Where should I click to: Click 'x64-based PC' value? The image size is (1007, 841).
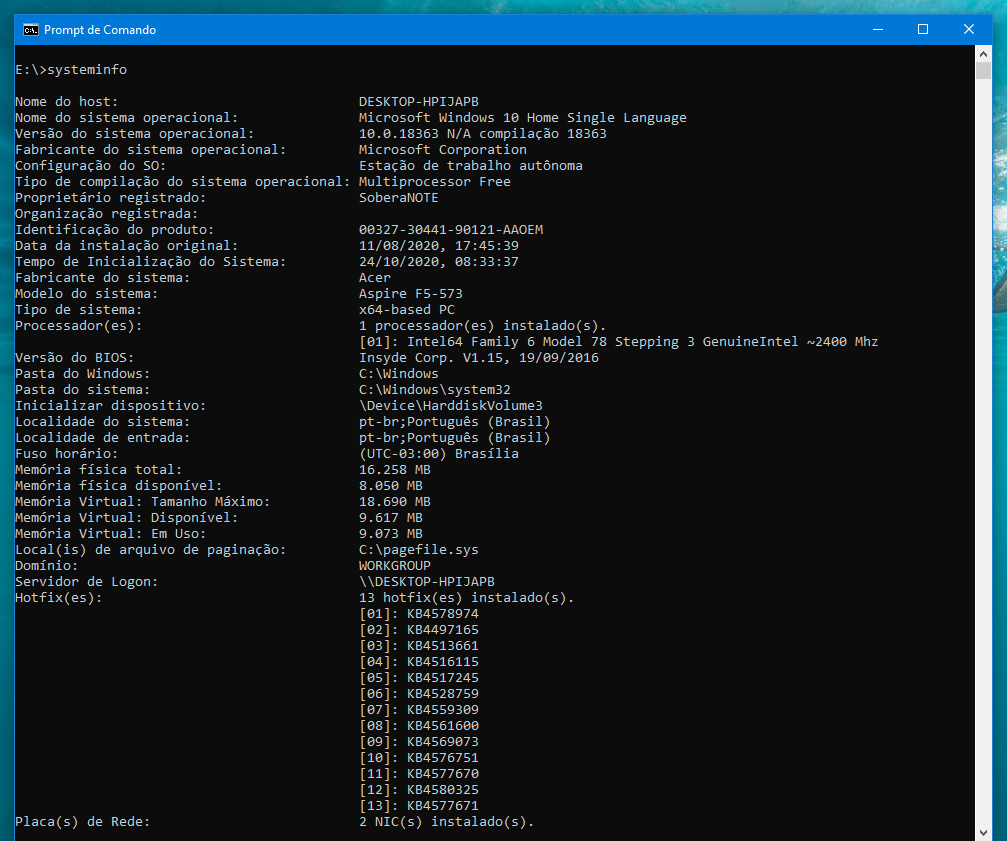point(407,309)
